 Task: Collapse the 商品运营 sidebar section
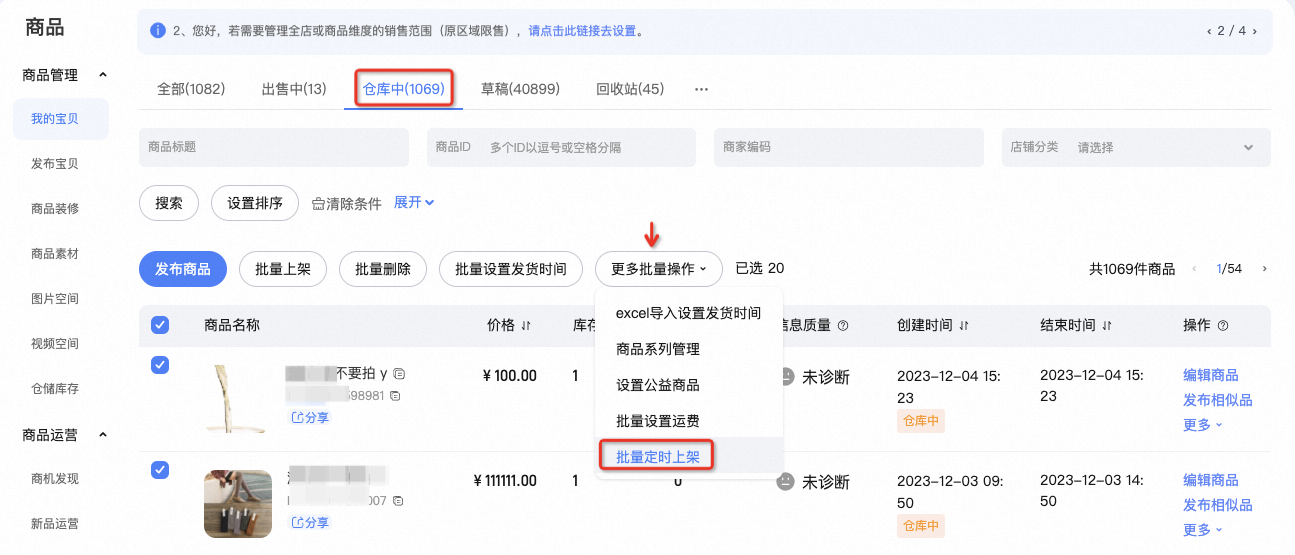click(x=102, y=434)
